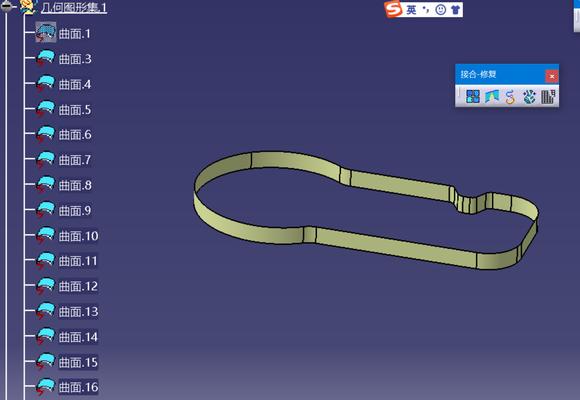
Task: Collapse the 几何图形集.1 tree node
Action: pyautogui.click(x=6, y=7)
